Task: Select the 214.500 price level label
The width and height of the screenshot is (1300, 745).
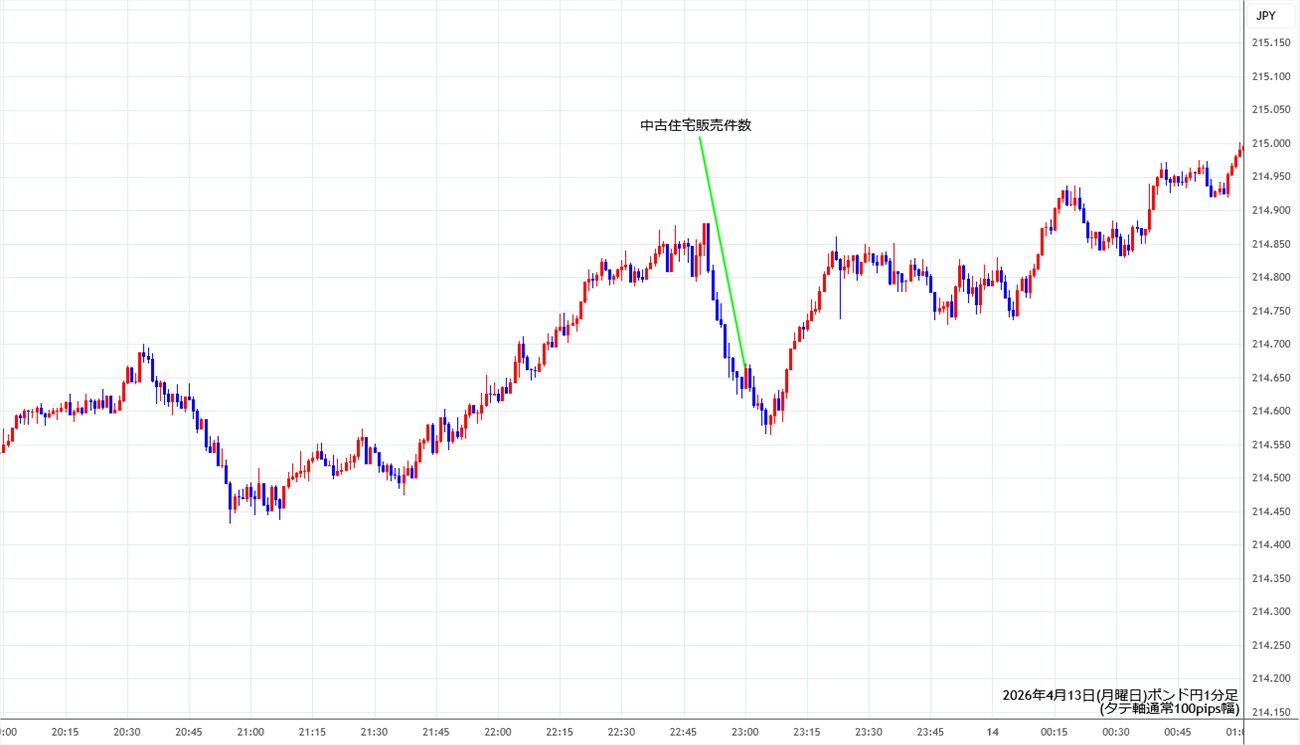Action: point(1269,478)
